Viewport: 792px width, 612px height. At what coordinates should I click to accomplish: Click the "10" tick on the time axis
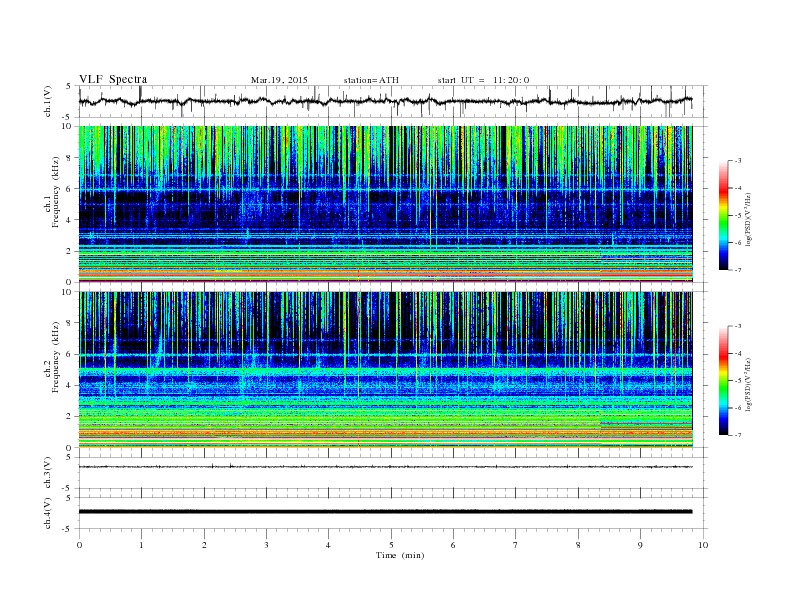(x=703, y=545)
